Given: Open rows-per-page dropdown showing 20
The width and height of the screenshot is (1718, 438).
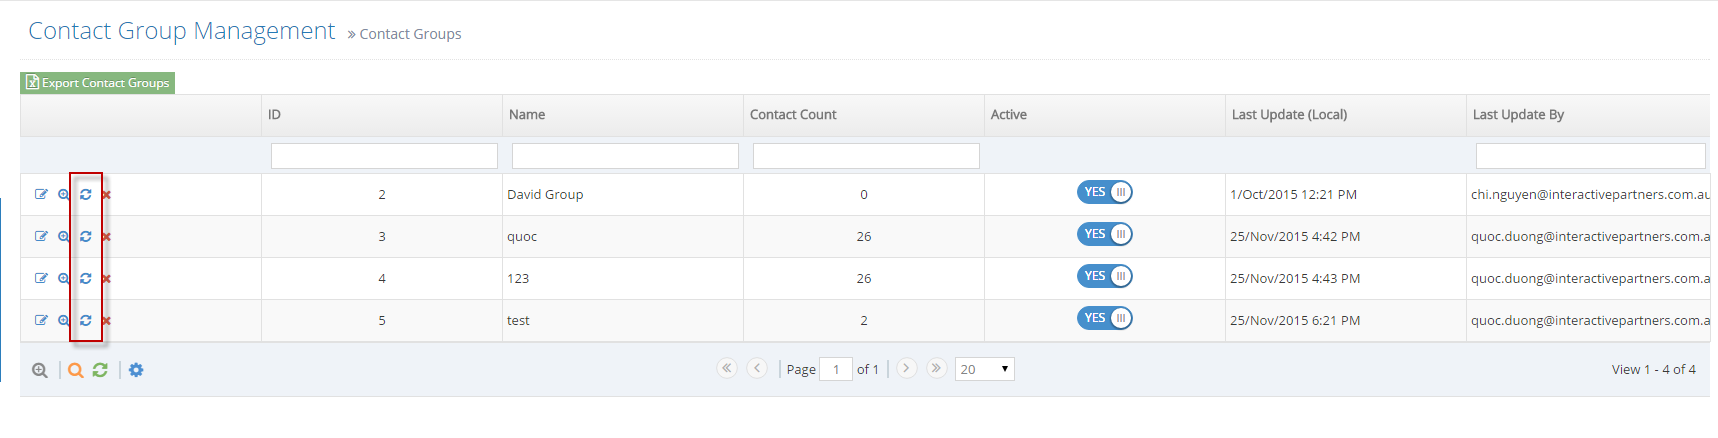Looking at the screenshot, I should point(984,369).
